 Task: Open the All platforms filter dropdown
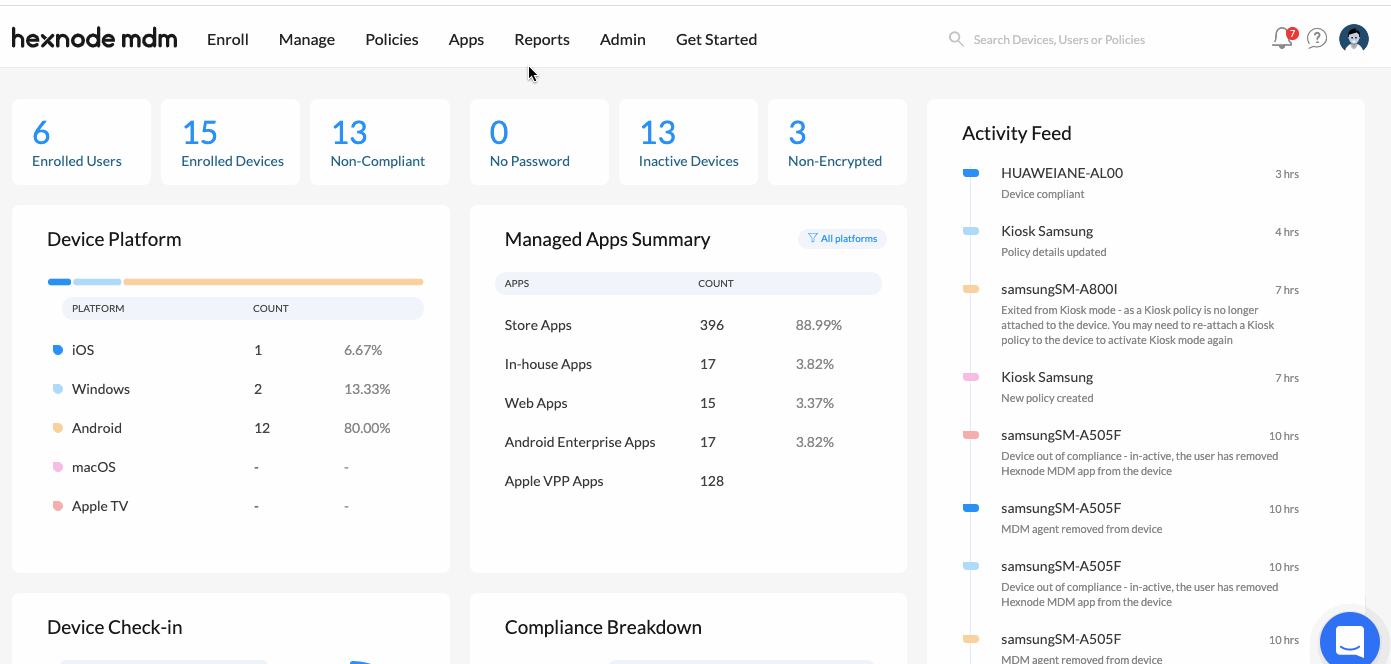842,239
